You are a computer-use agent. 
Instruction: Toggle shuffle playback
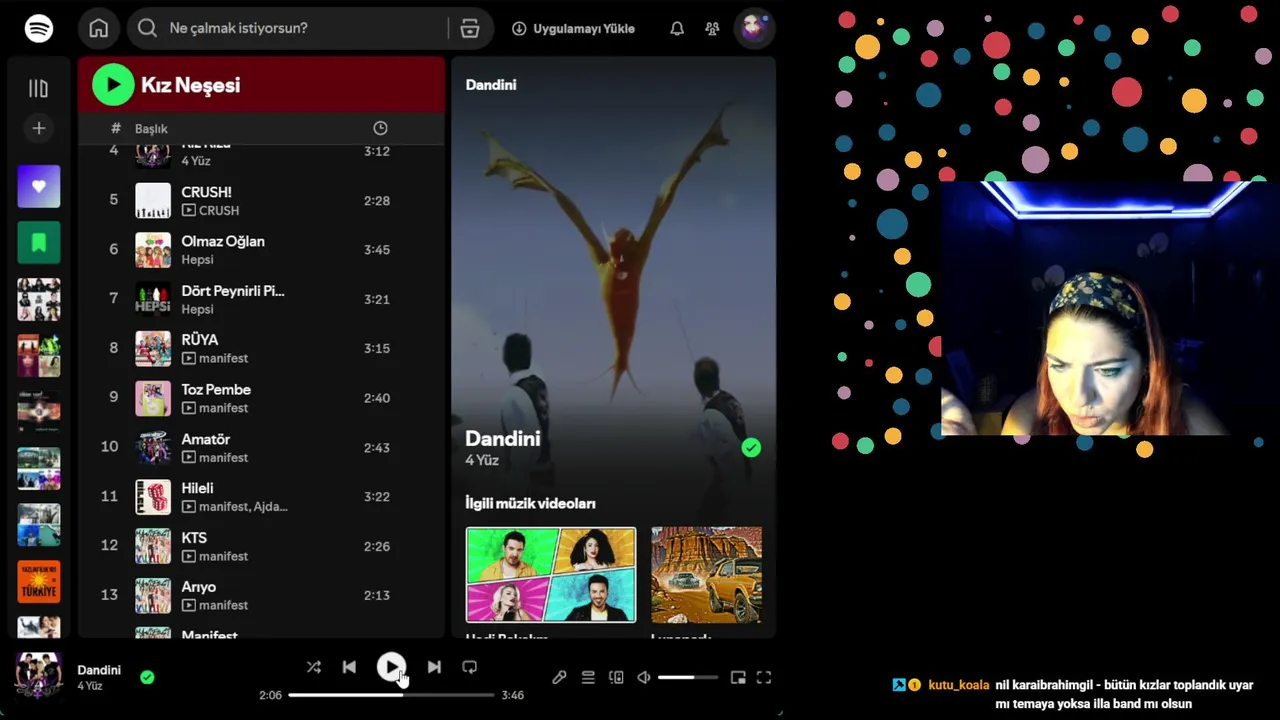(x=313, y=667)
